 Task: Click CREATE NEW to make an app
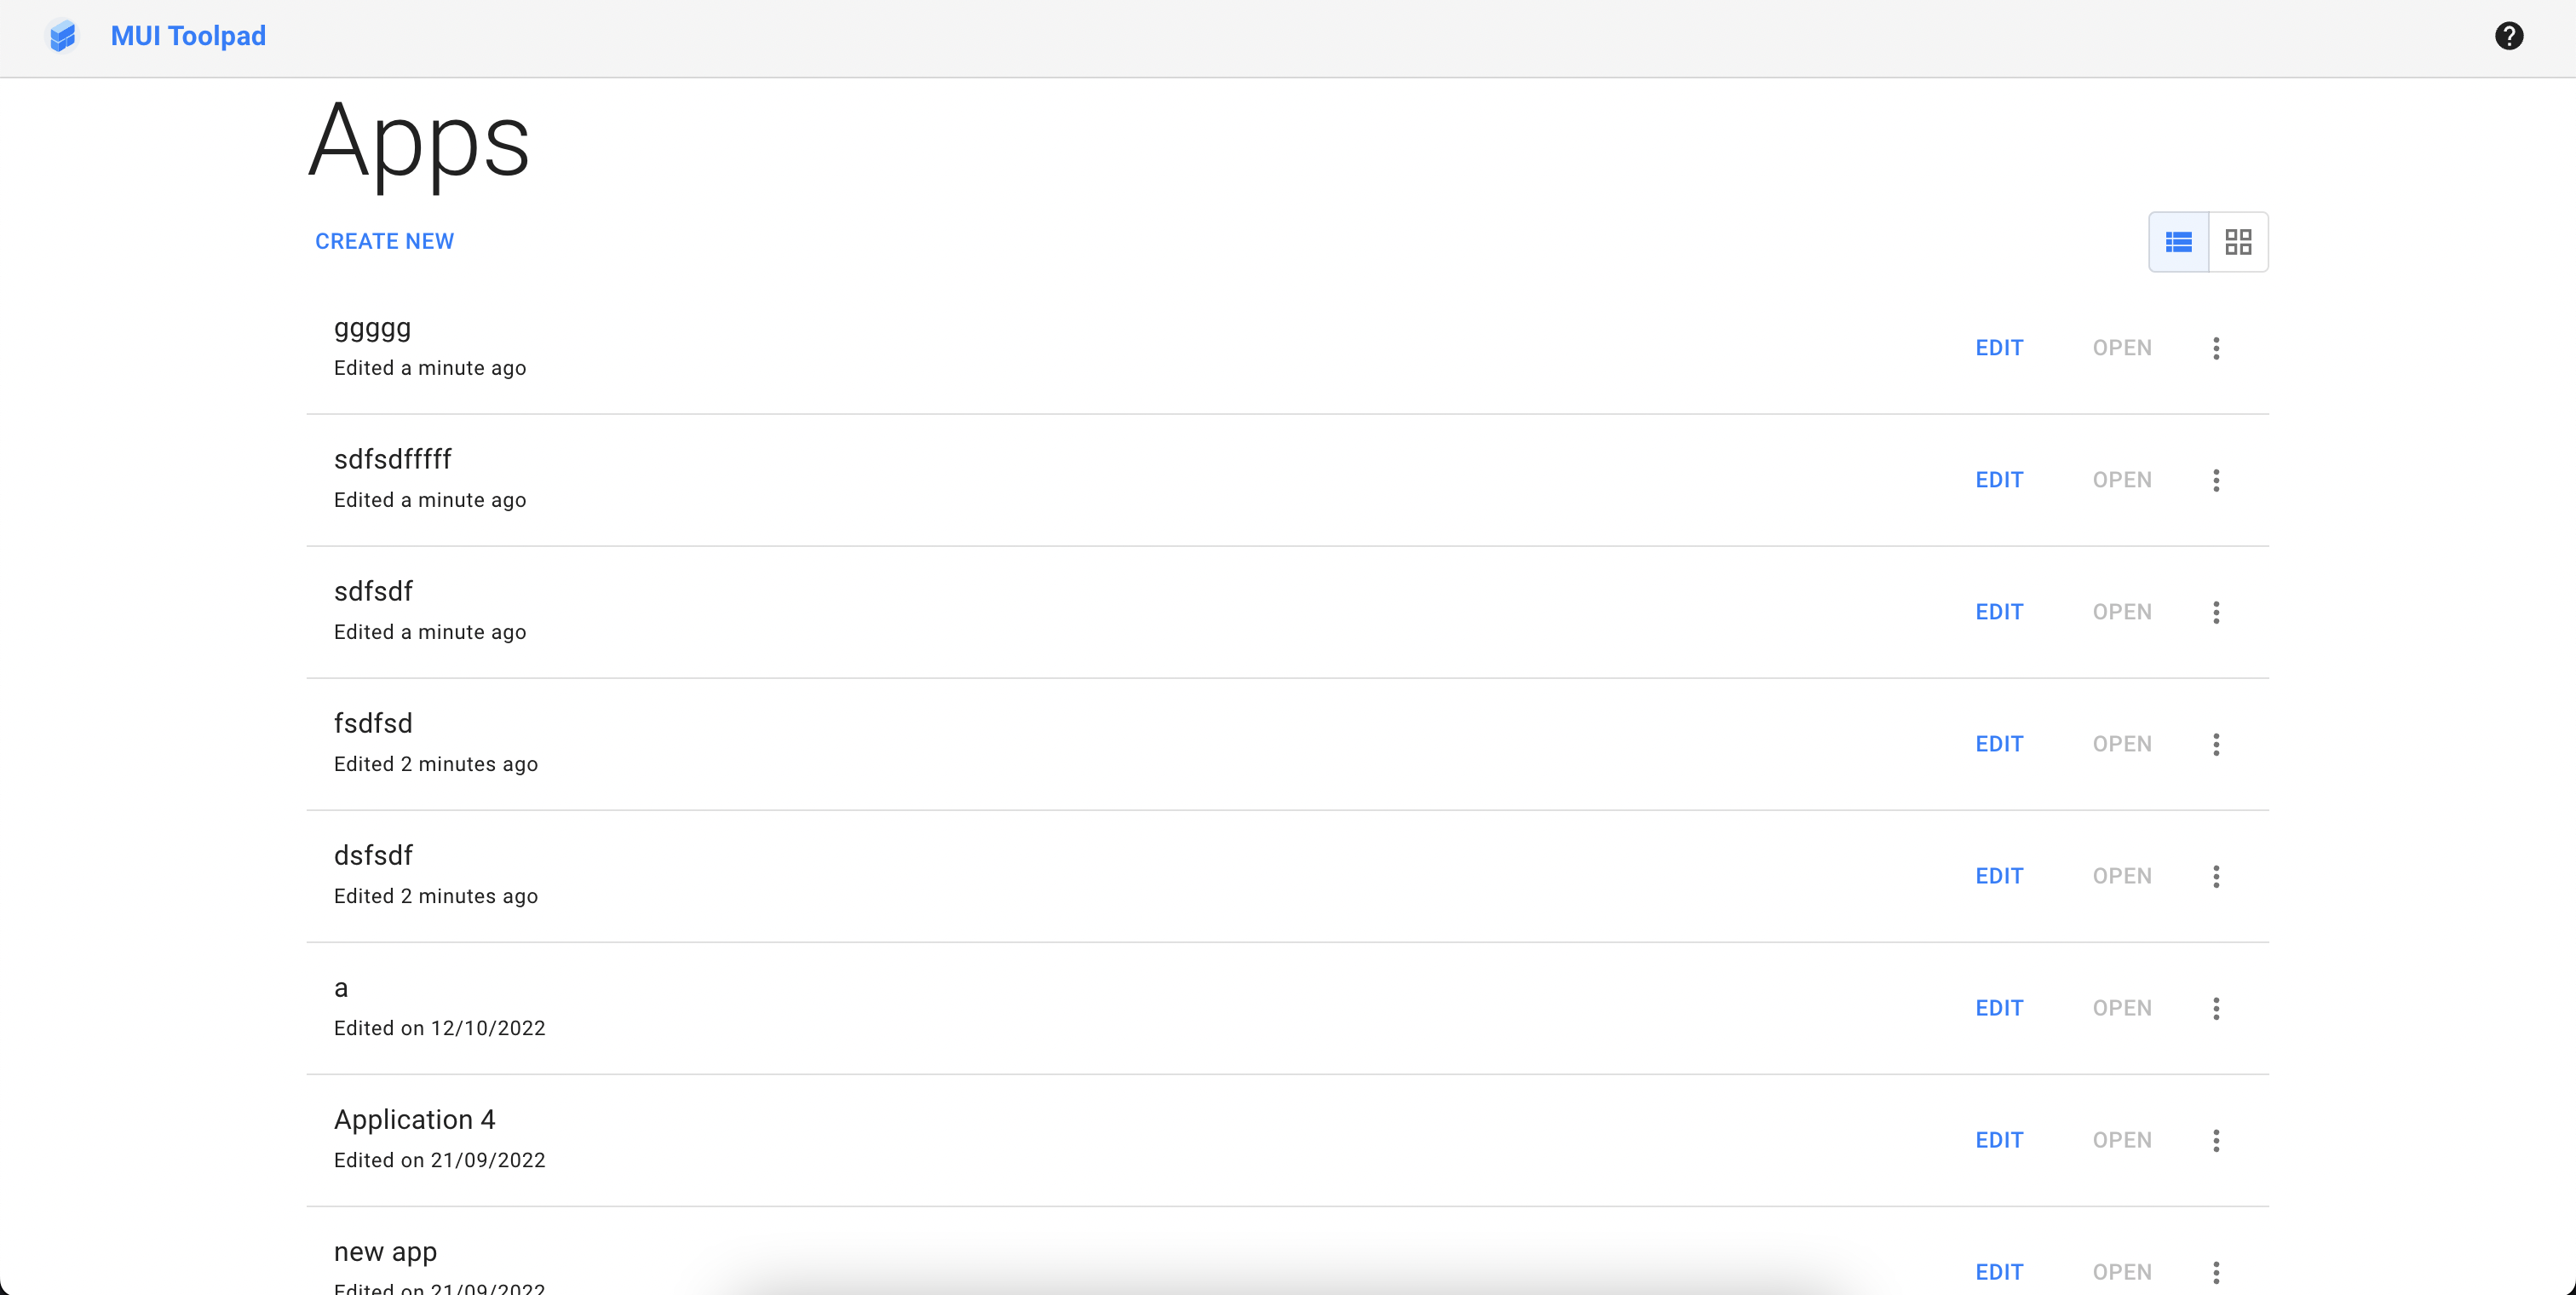point(384,241)
